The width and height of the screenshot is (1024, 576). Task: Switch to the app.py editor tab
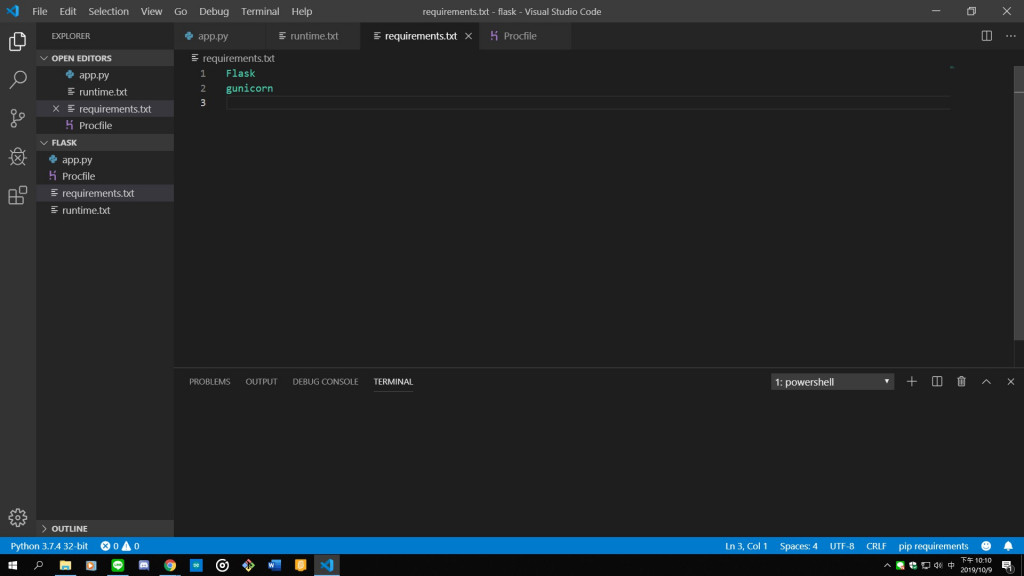click(x=220, y=36)
